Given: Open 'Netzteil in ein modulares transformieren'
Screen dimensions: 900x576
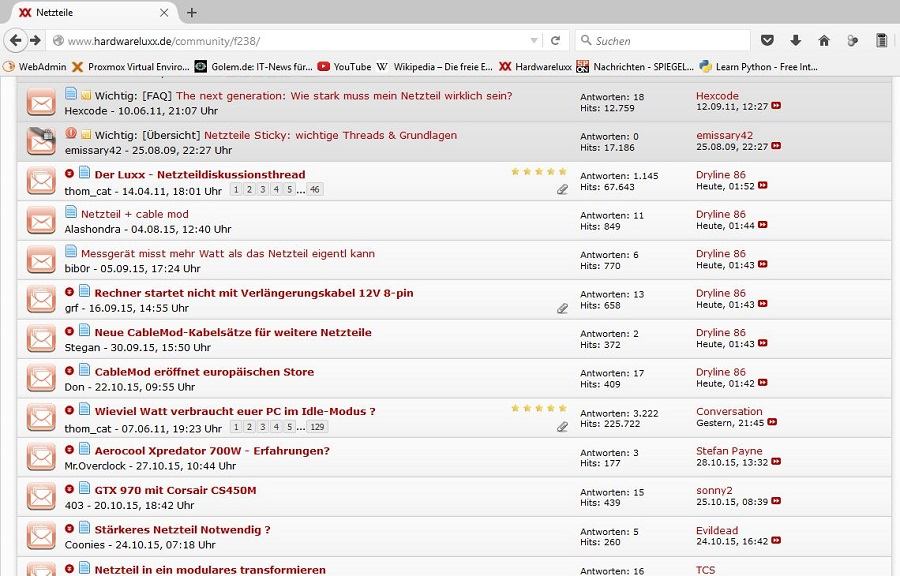Looking at the screenshot, I should [210, 569].
